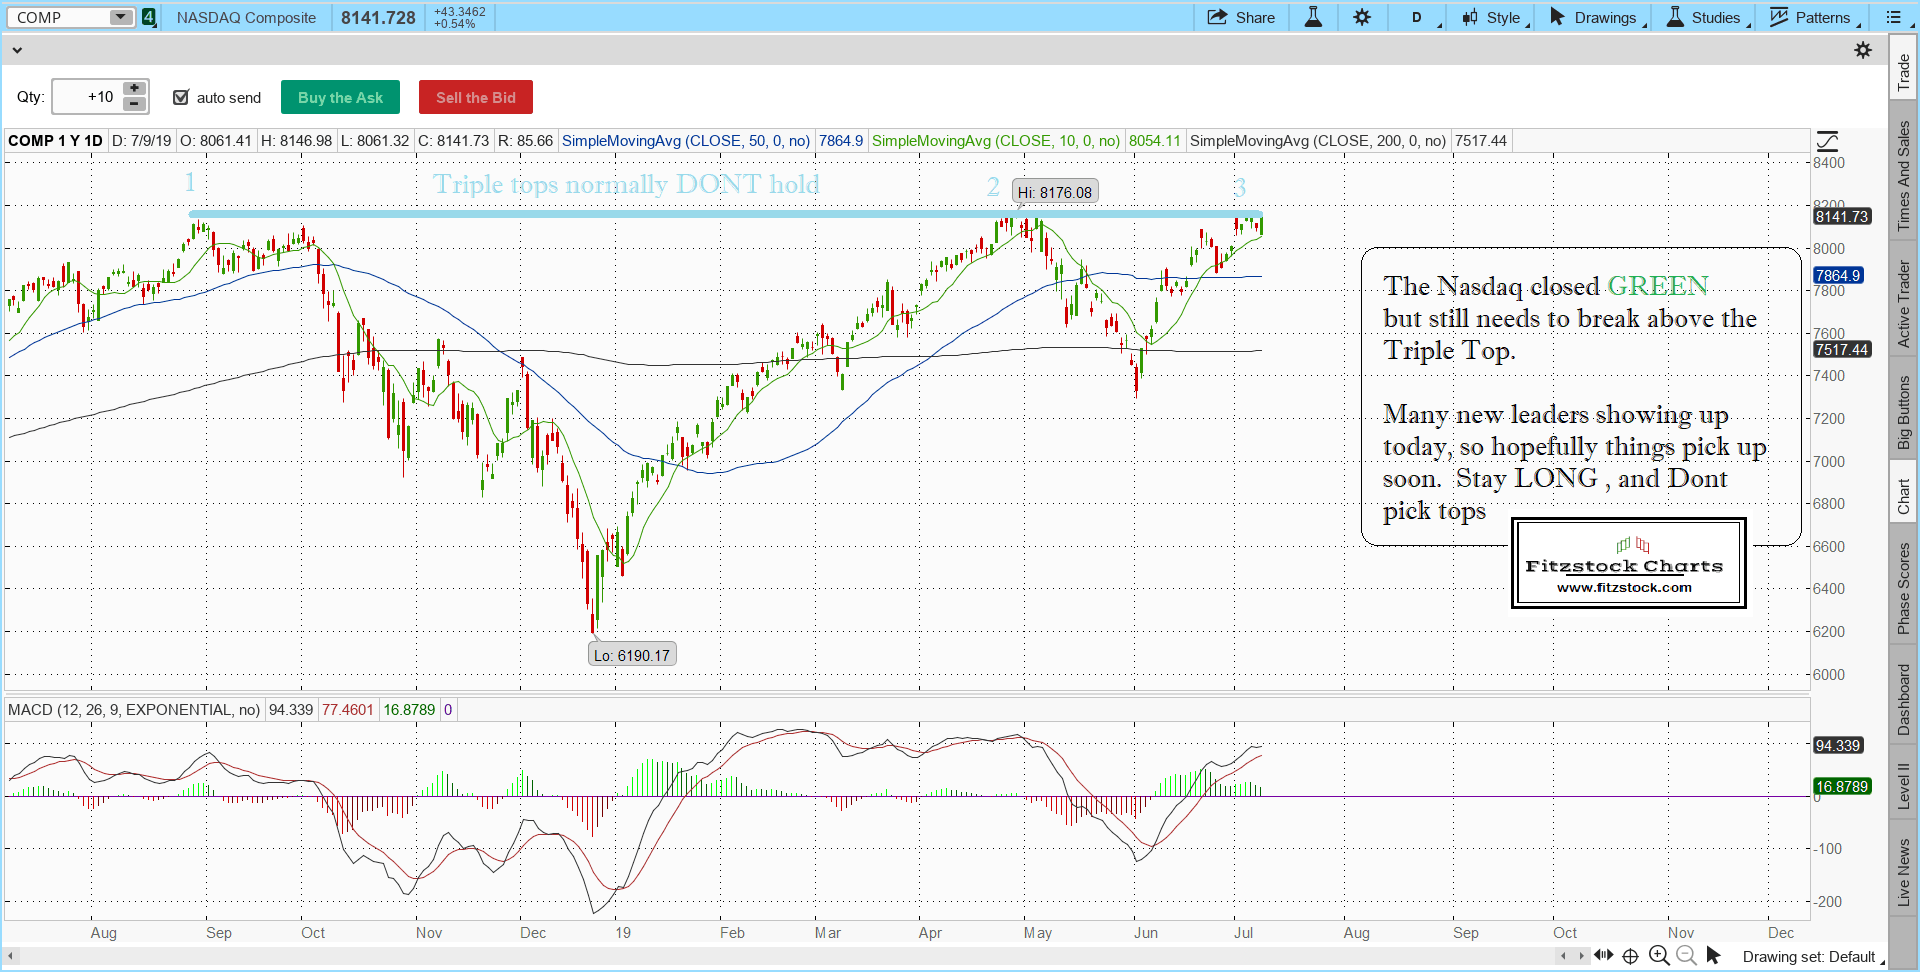Decrease quantity with the minus stepper

(x=134, y=104)
